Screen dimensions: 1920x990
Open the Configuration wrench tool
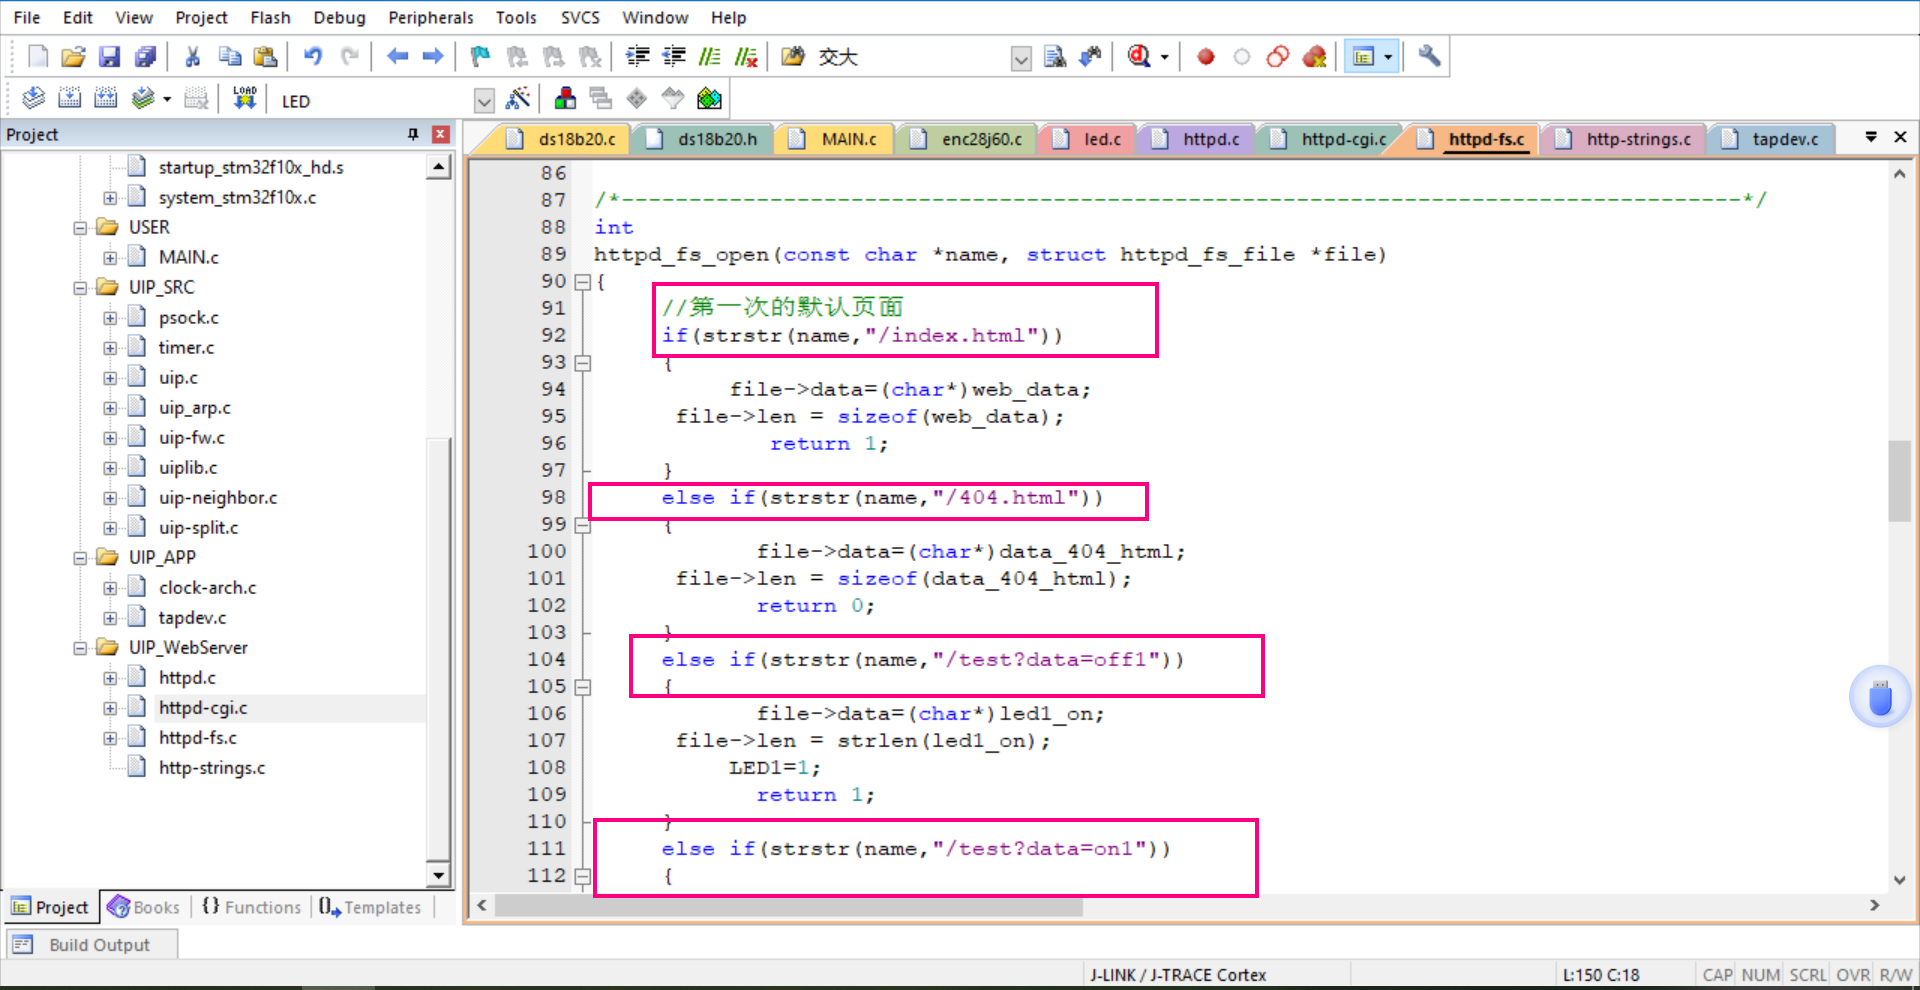(x=1428, y=56)
